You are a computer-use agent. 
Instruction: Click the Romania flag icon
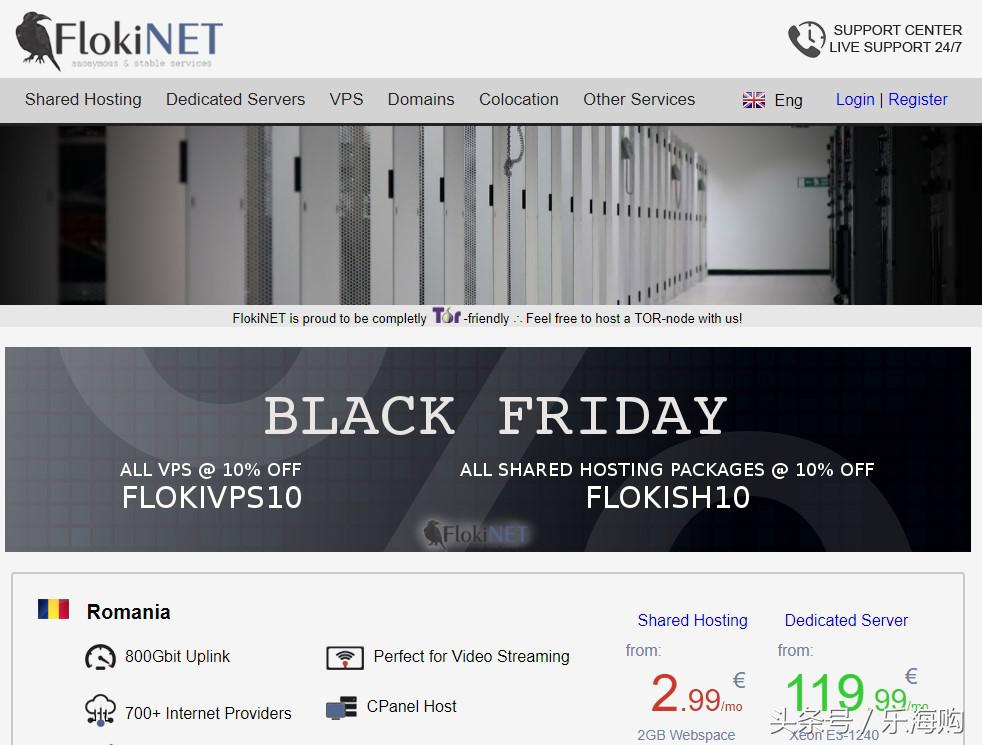[53, 609]
